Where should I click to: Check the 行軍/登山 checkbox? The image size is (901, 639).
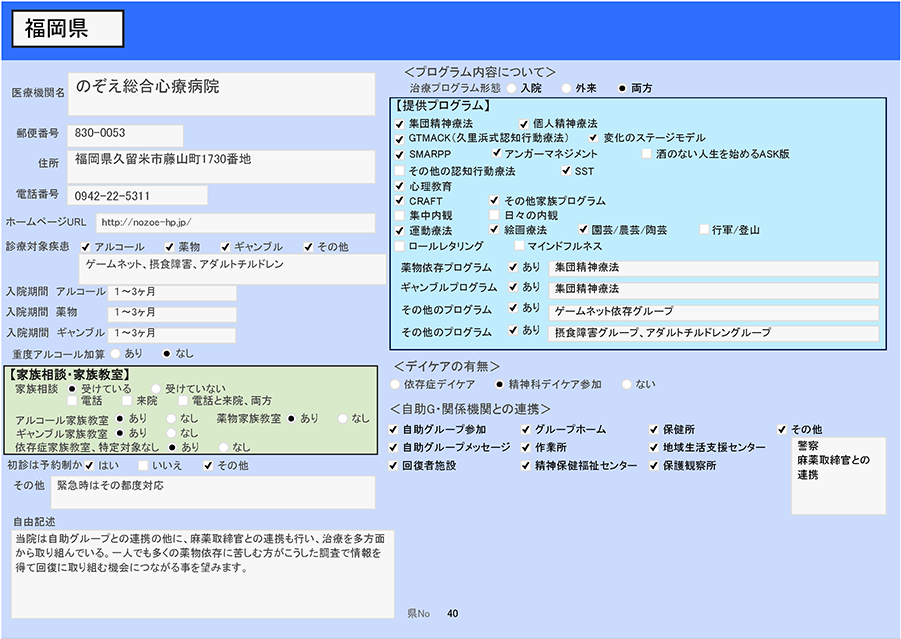[x=703, y=231]
